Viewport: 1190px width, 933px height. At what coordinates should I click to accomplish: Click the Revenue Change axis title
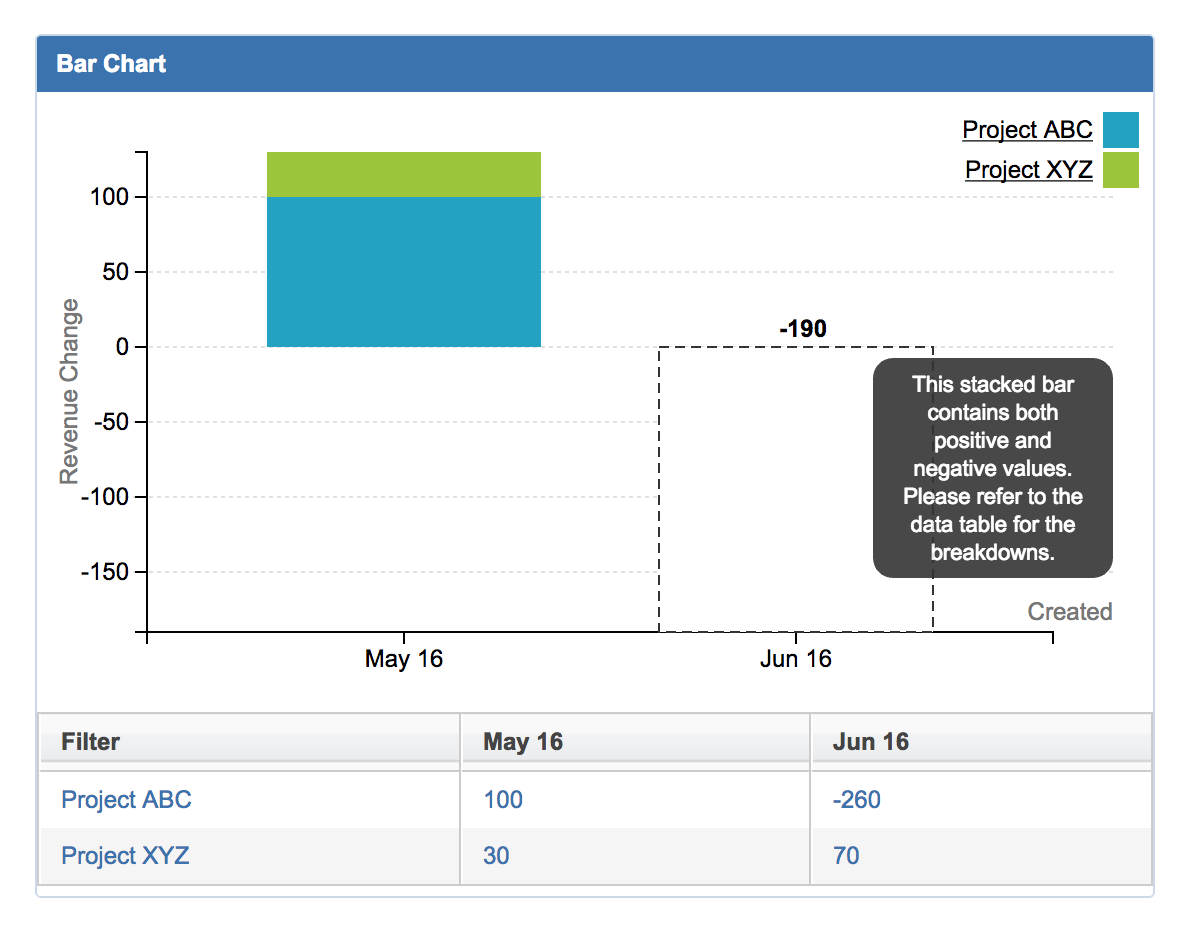coord(69,391)
